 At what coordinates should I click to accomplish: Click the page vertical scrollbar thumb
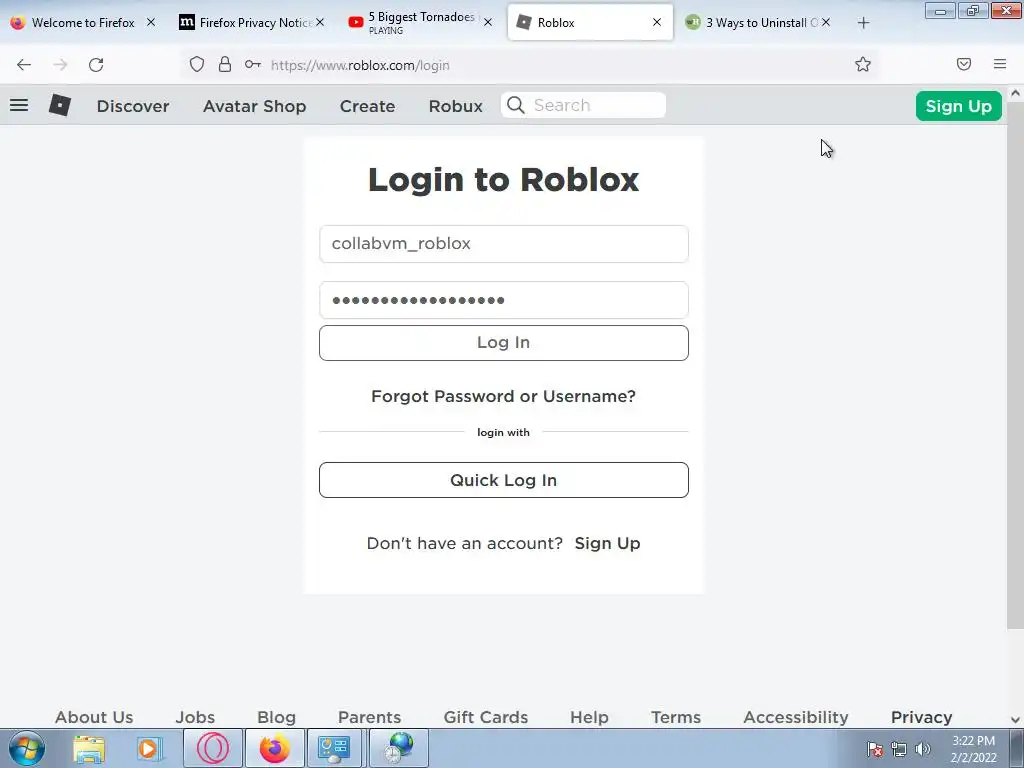tap(1015, 366)
